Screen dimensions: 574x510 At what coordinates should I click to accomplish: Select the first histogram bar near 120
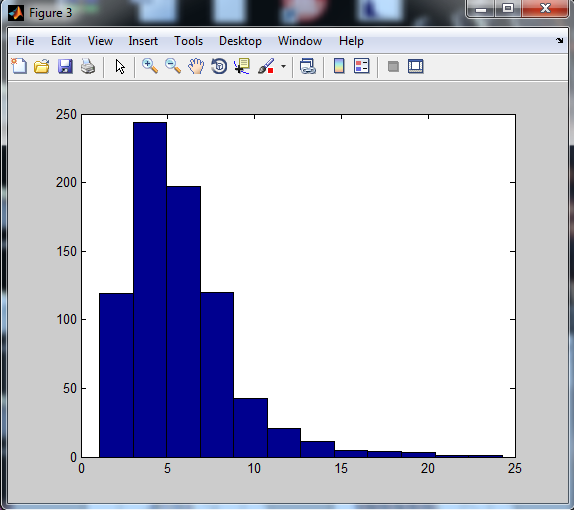click(116, 375)
